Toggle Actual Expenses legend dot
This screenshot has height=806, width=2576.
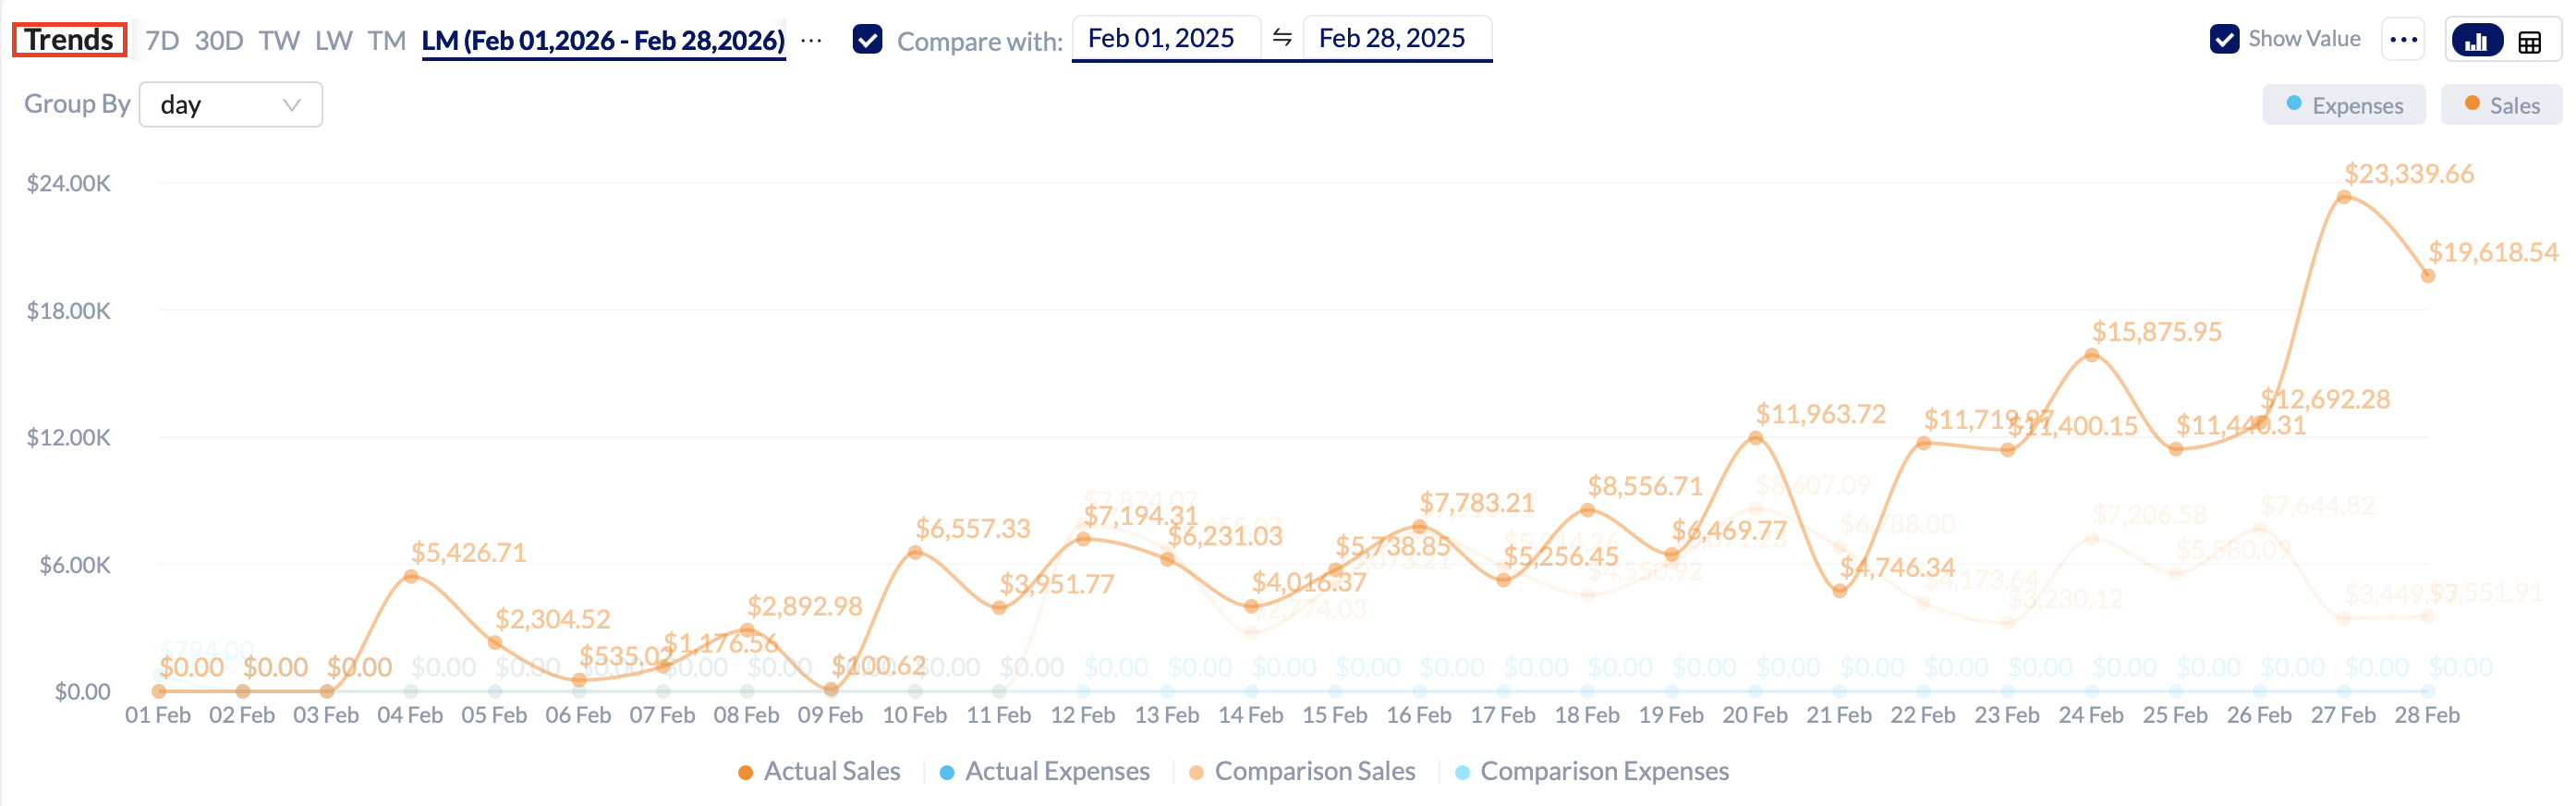pos(946,772)
